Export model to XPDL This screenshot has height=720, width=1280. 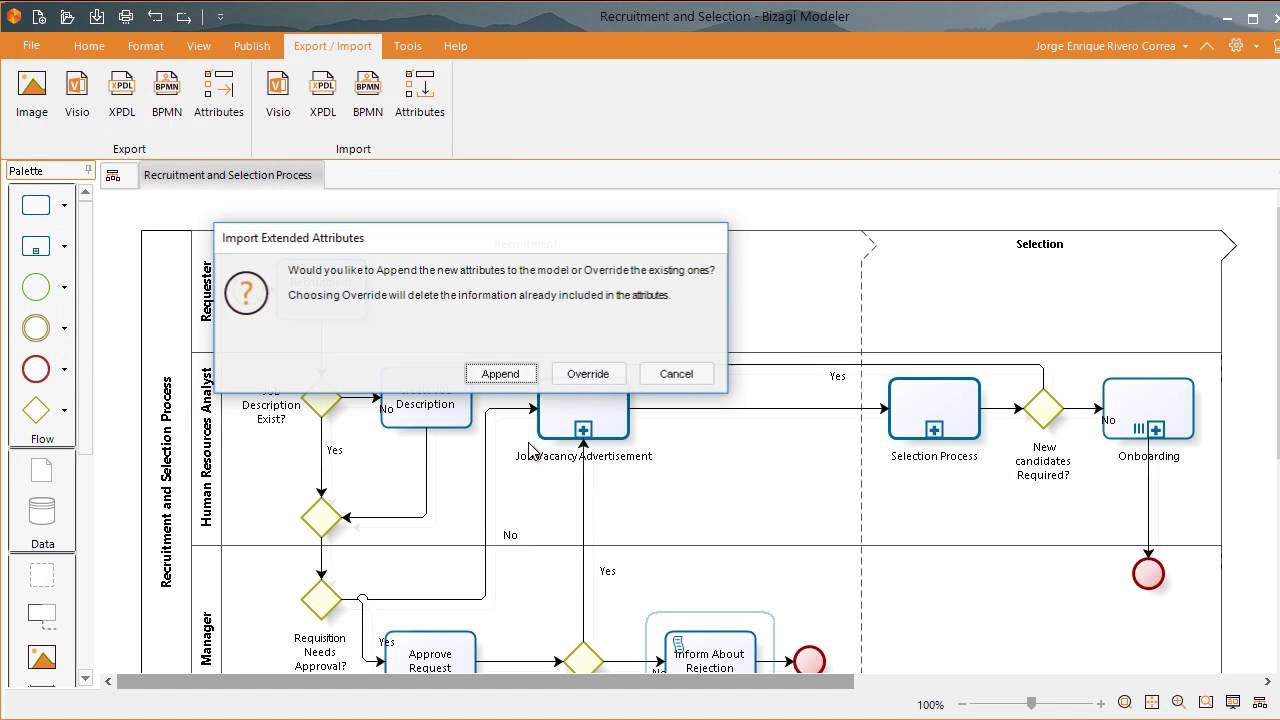pyautogui.click(x=122, y=94)
